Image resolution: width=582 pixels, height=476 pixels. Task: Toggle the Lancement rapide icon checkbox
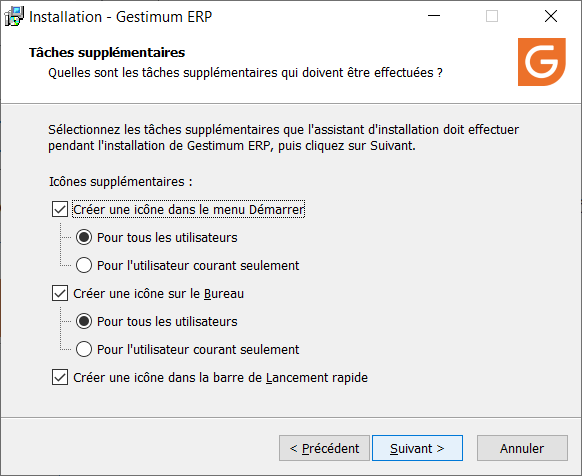[x=60, y=377]
